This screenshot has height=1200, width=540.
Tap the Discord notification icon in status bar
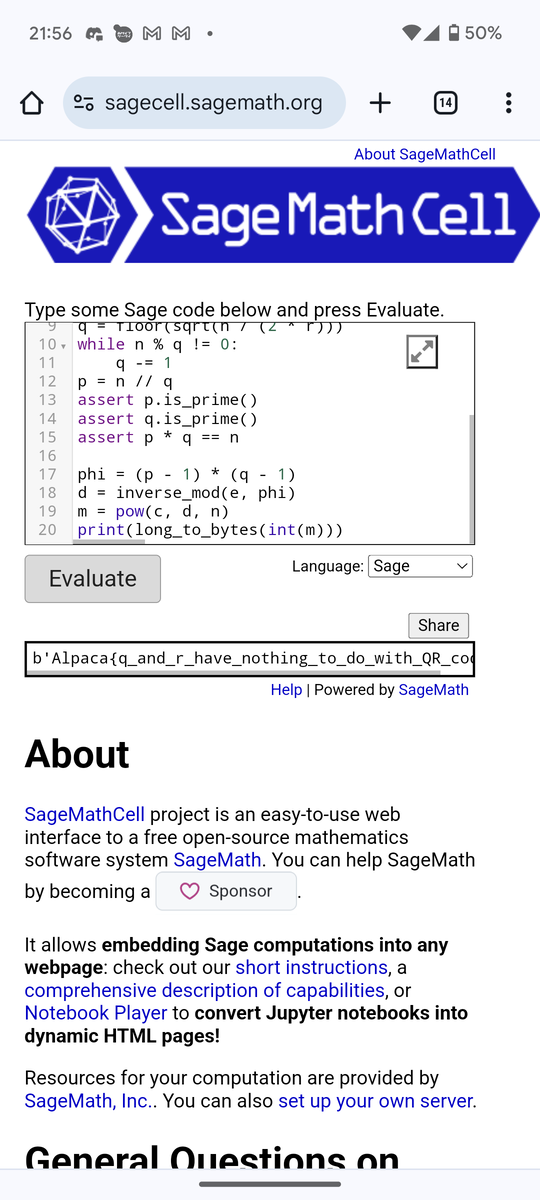93,33
